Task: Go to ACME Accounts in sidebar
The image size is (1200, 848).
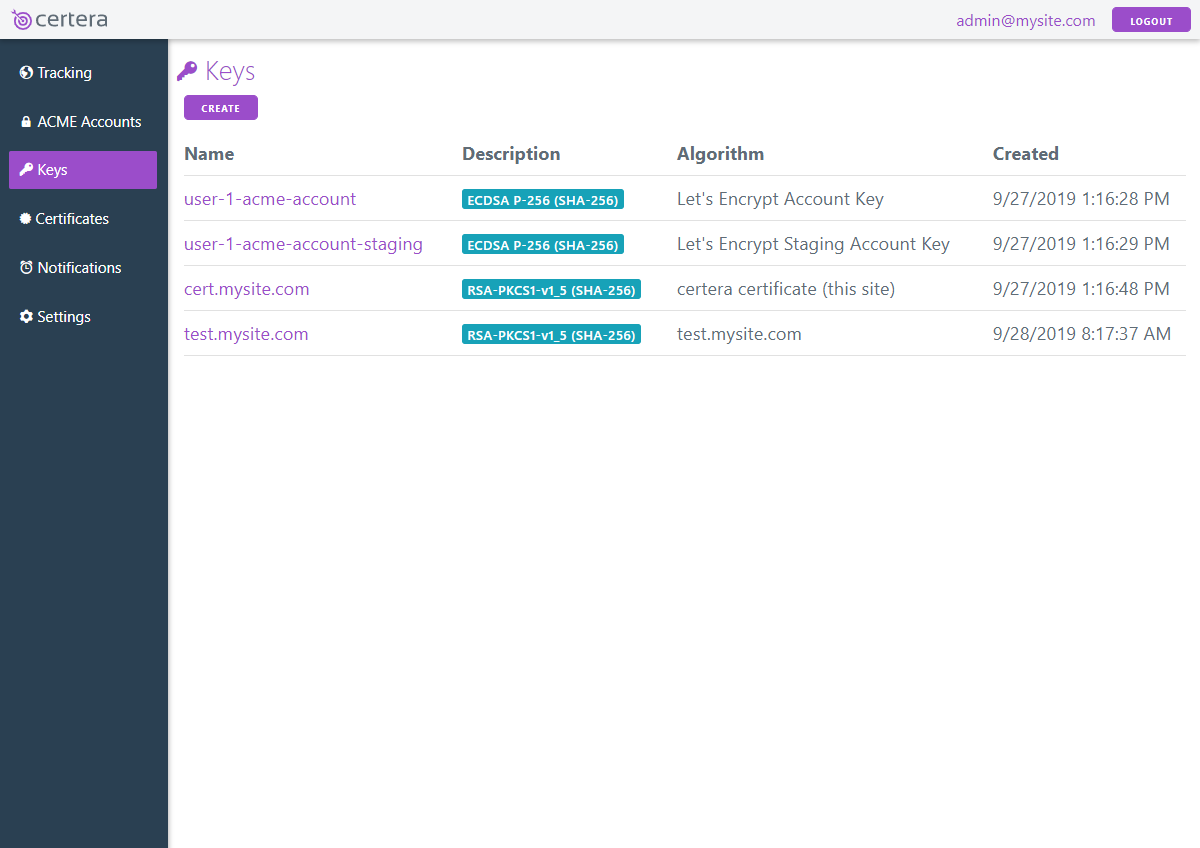Action: pyautogui.click(x=83, y=122)
